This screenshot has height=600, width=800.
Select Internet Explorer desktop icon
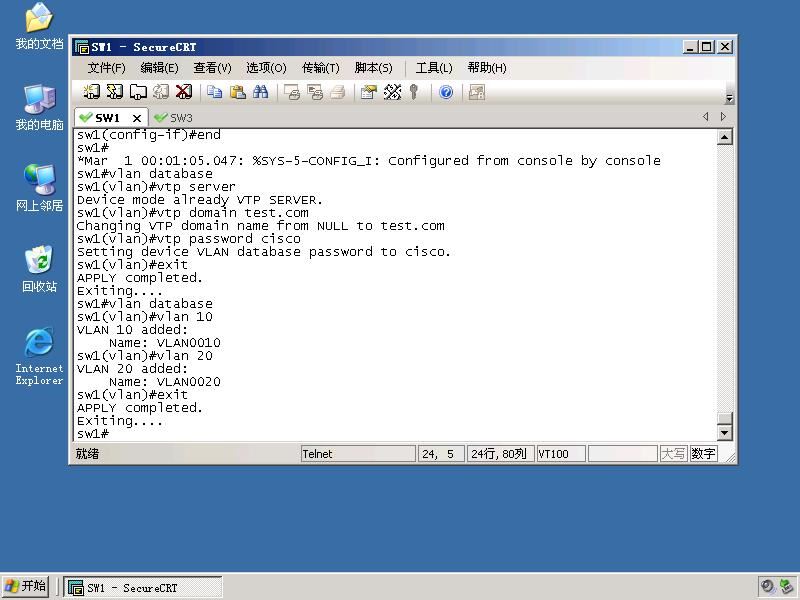pos(39,356)
